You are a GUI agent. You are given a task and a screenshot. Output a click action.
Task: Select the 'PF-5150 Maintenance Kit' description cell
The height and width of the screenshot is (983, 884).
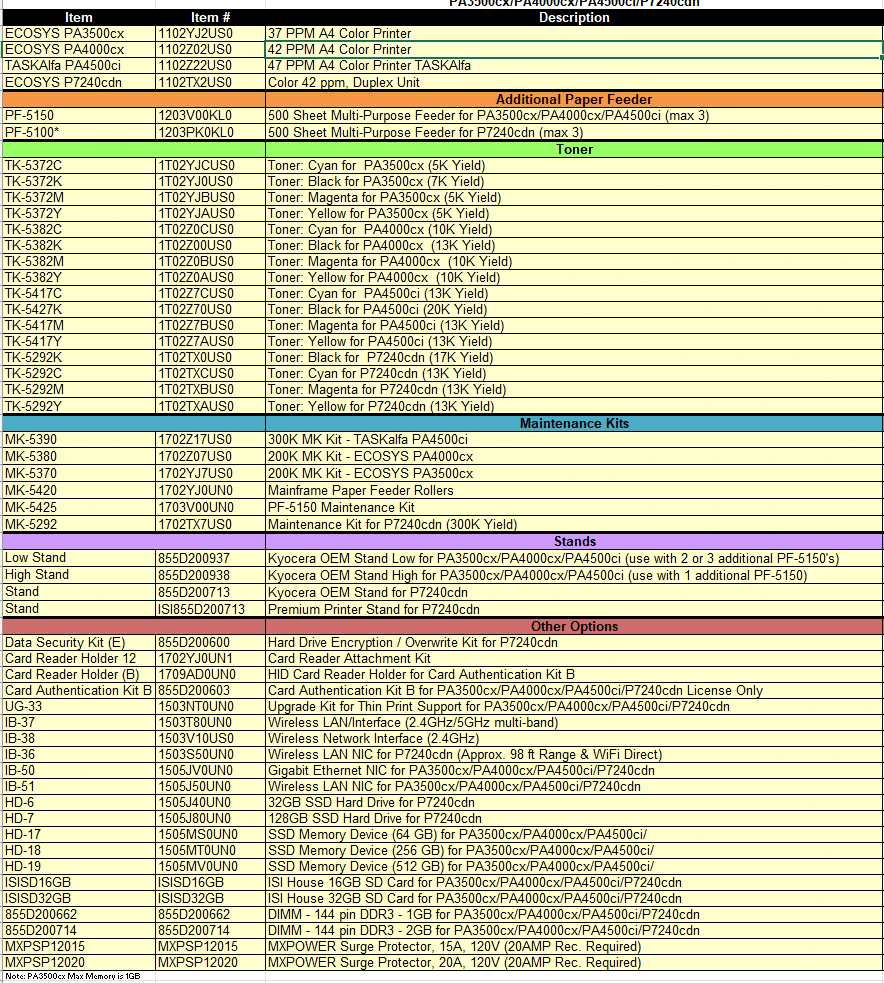pyautogui.click(x=573, y=507)
